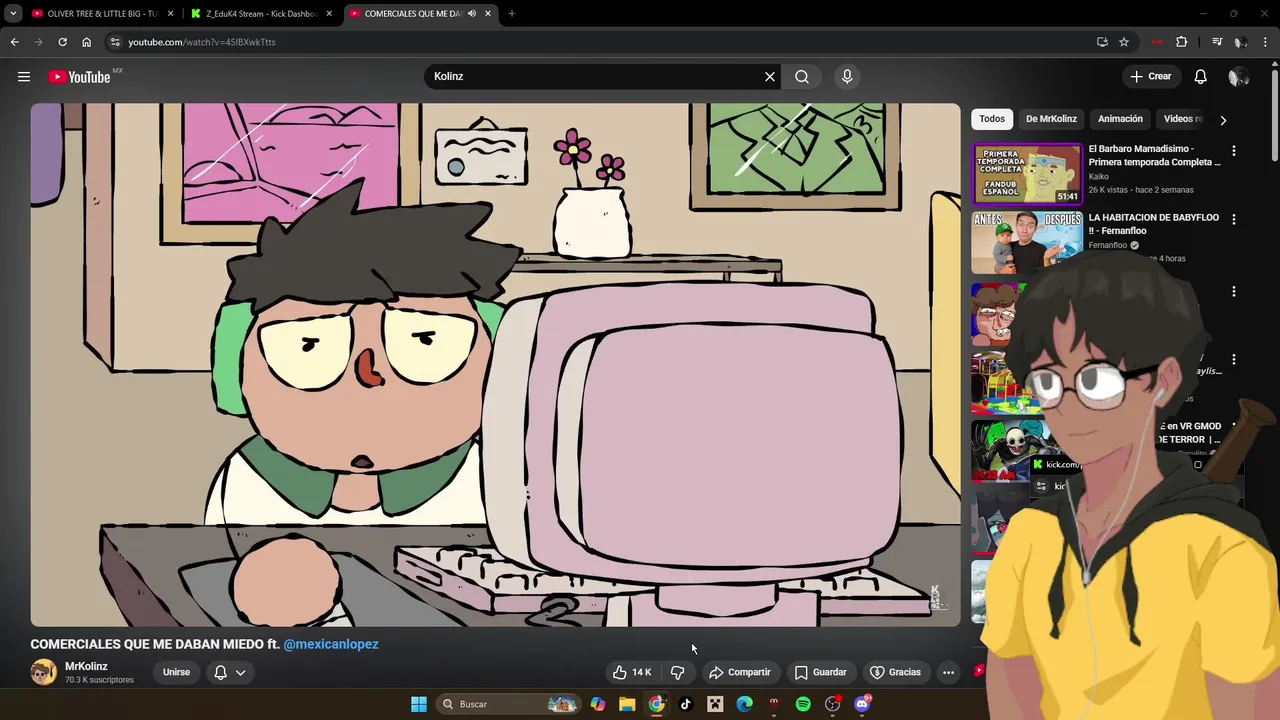Follow @mexicanlopez mention link

[x=331, y=645]
